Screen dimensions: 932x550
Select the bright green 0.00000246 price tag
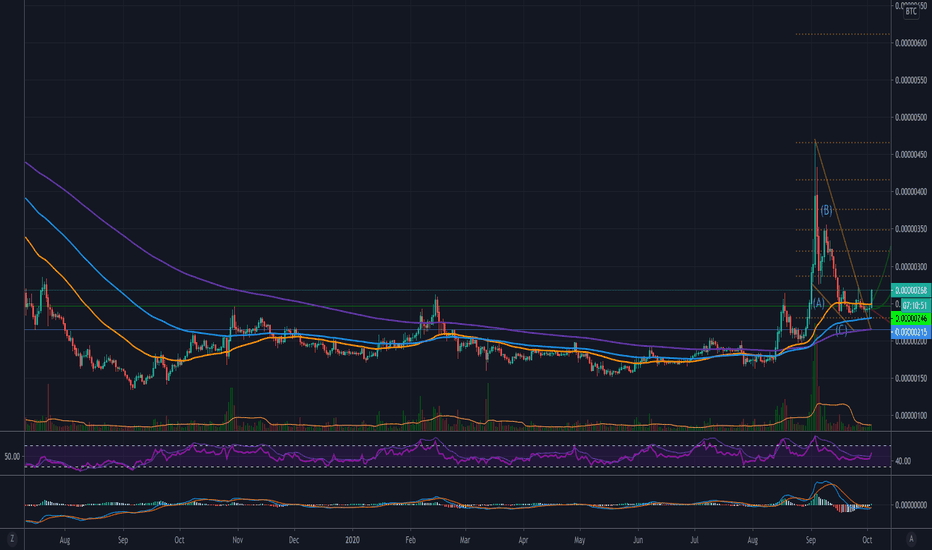(x=911, y=319)
